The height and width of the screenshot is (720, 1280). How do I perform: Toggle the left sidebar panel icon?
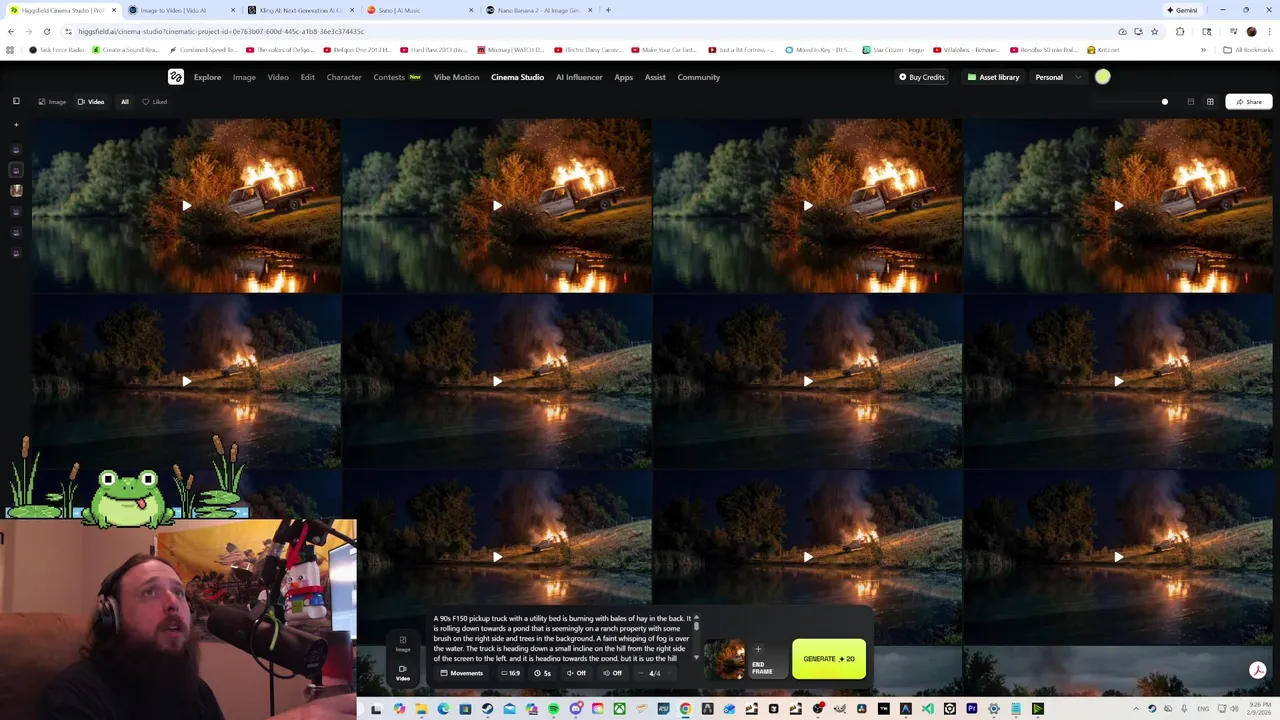coord(16,101)
